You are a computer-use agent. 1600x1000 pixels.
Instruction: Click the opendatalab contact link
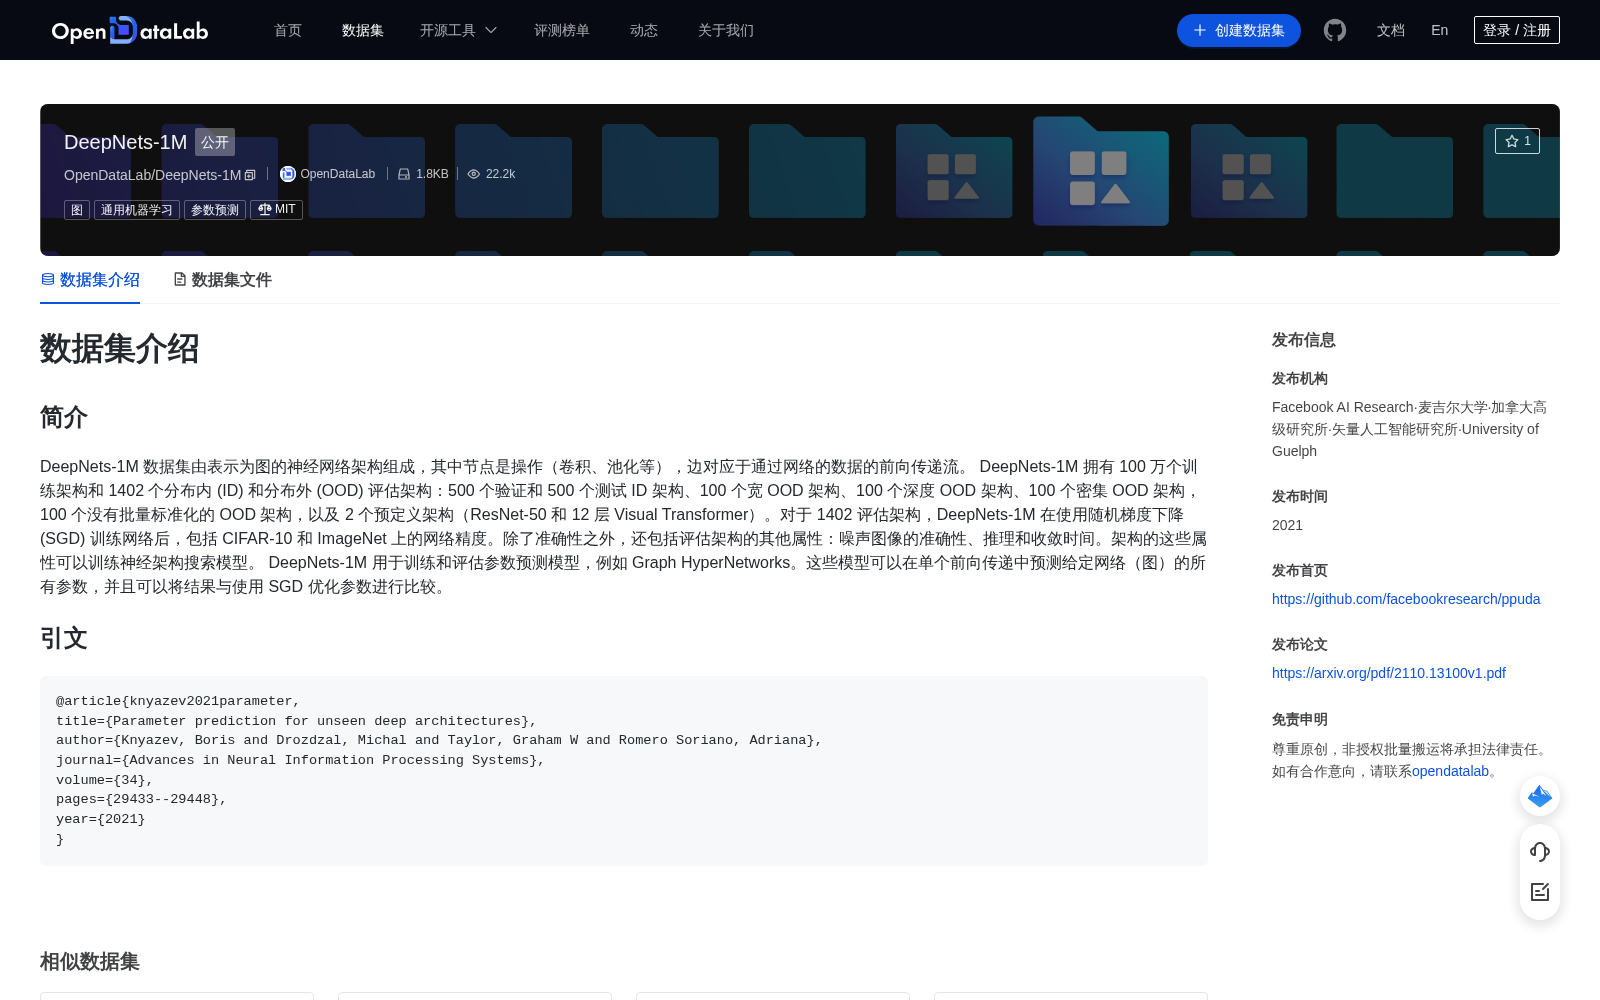pos(1450,771)
